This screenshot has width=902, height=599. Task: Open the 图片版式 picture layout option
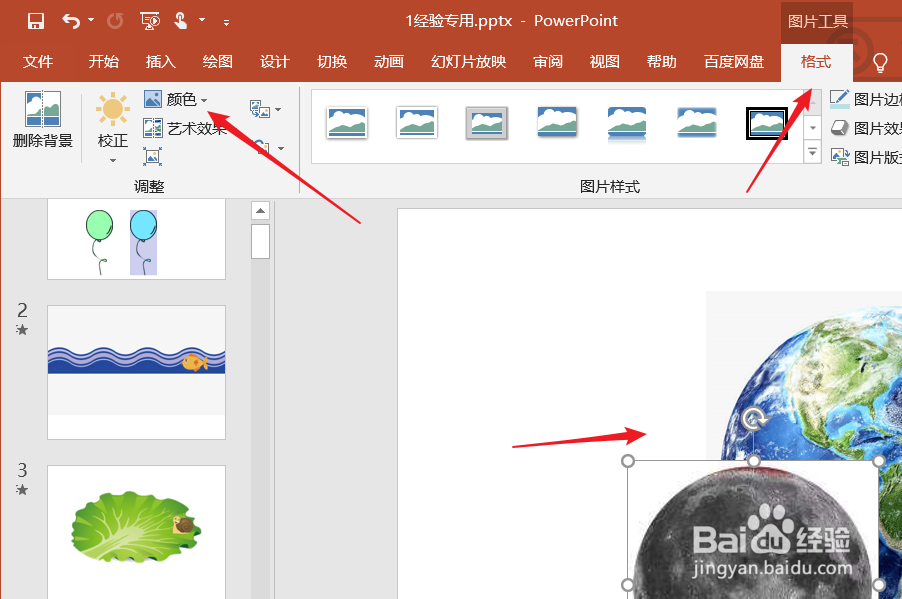point(865,157)
